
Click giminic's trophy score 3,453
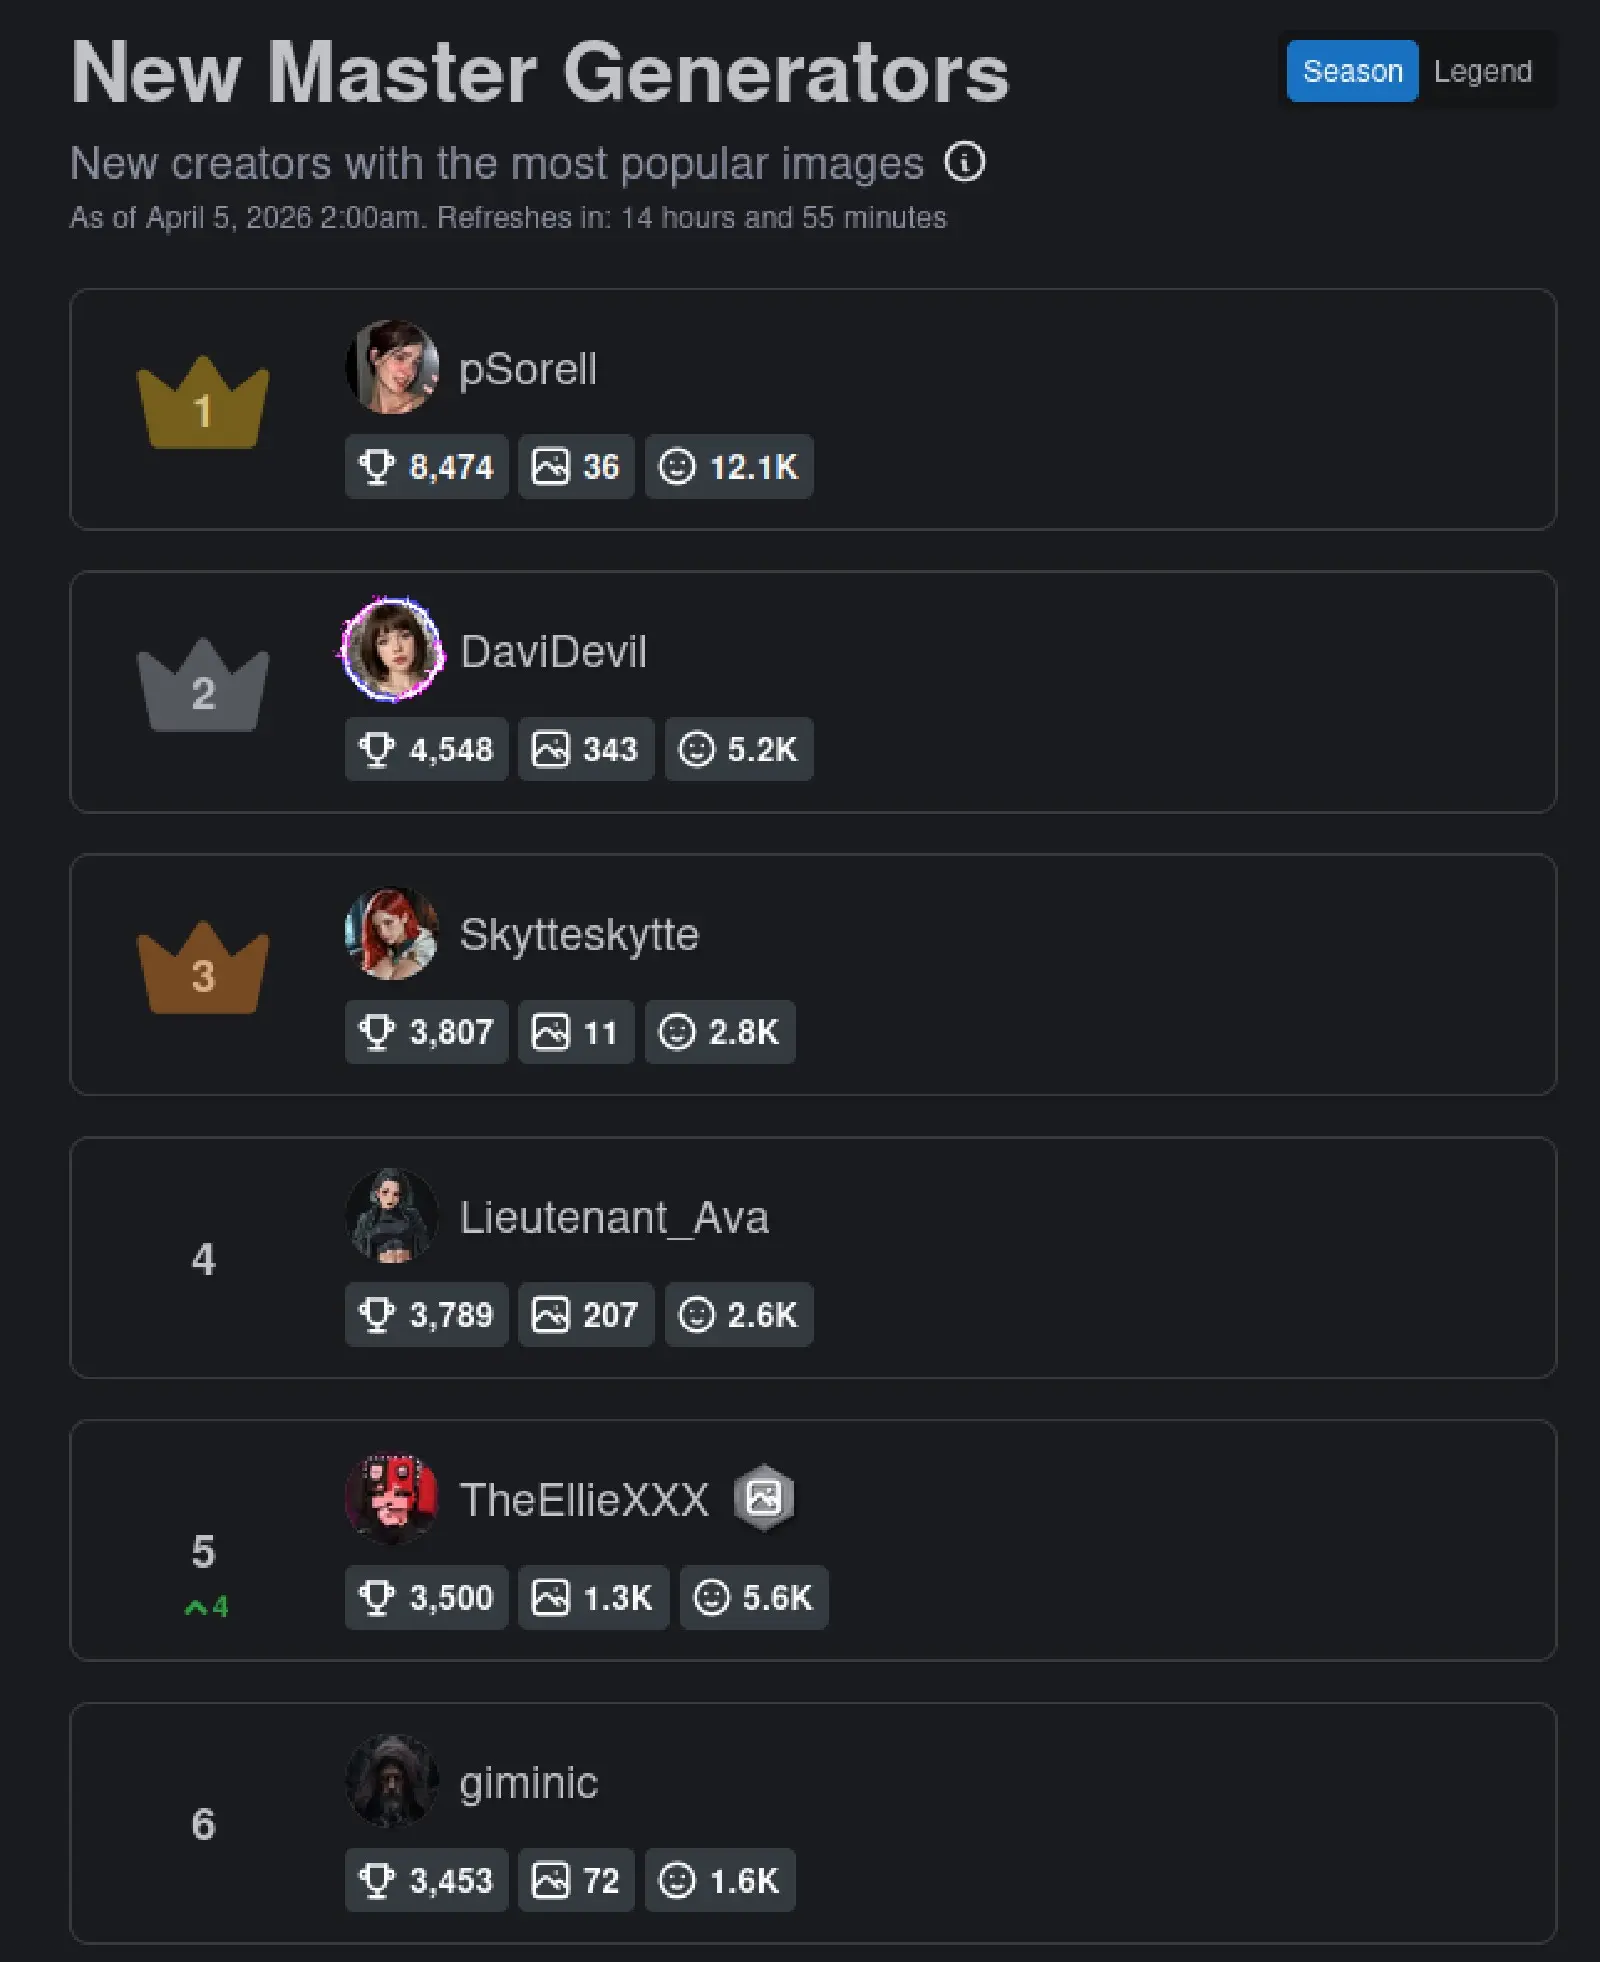click(427, 1881)
